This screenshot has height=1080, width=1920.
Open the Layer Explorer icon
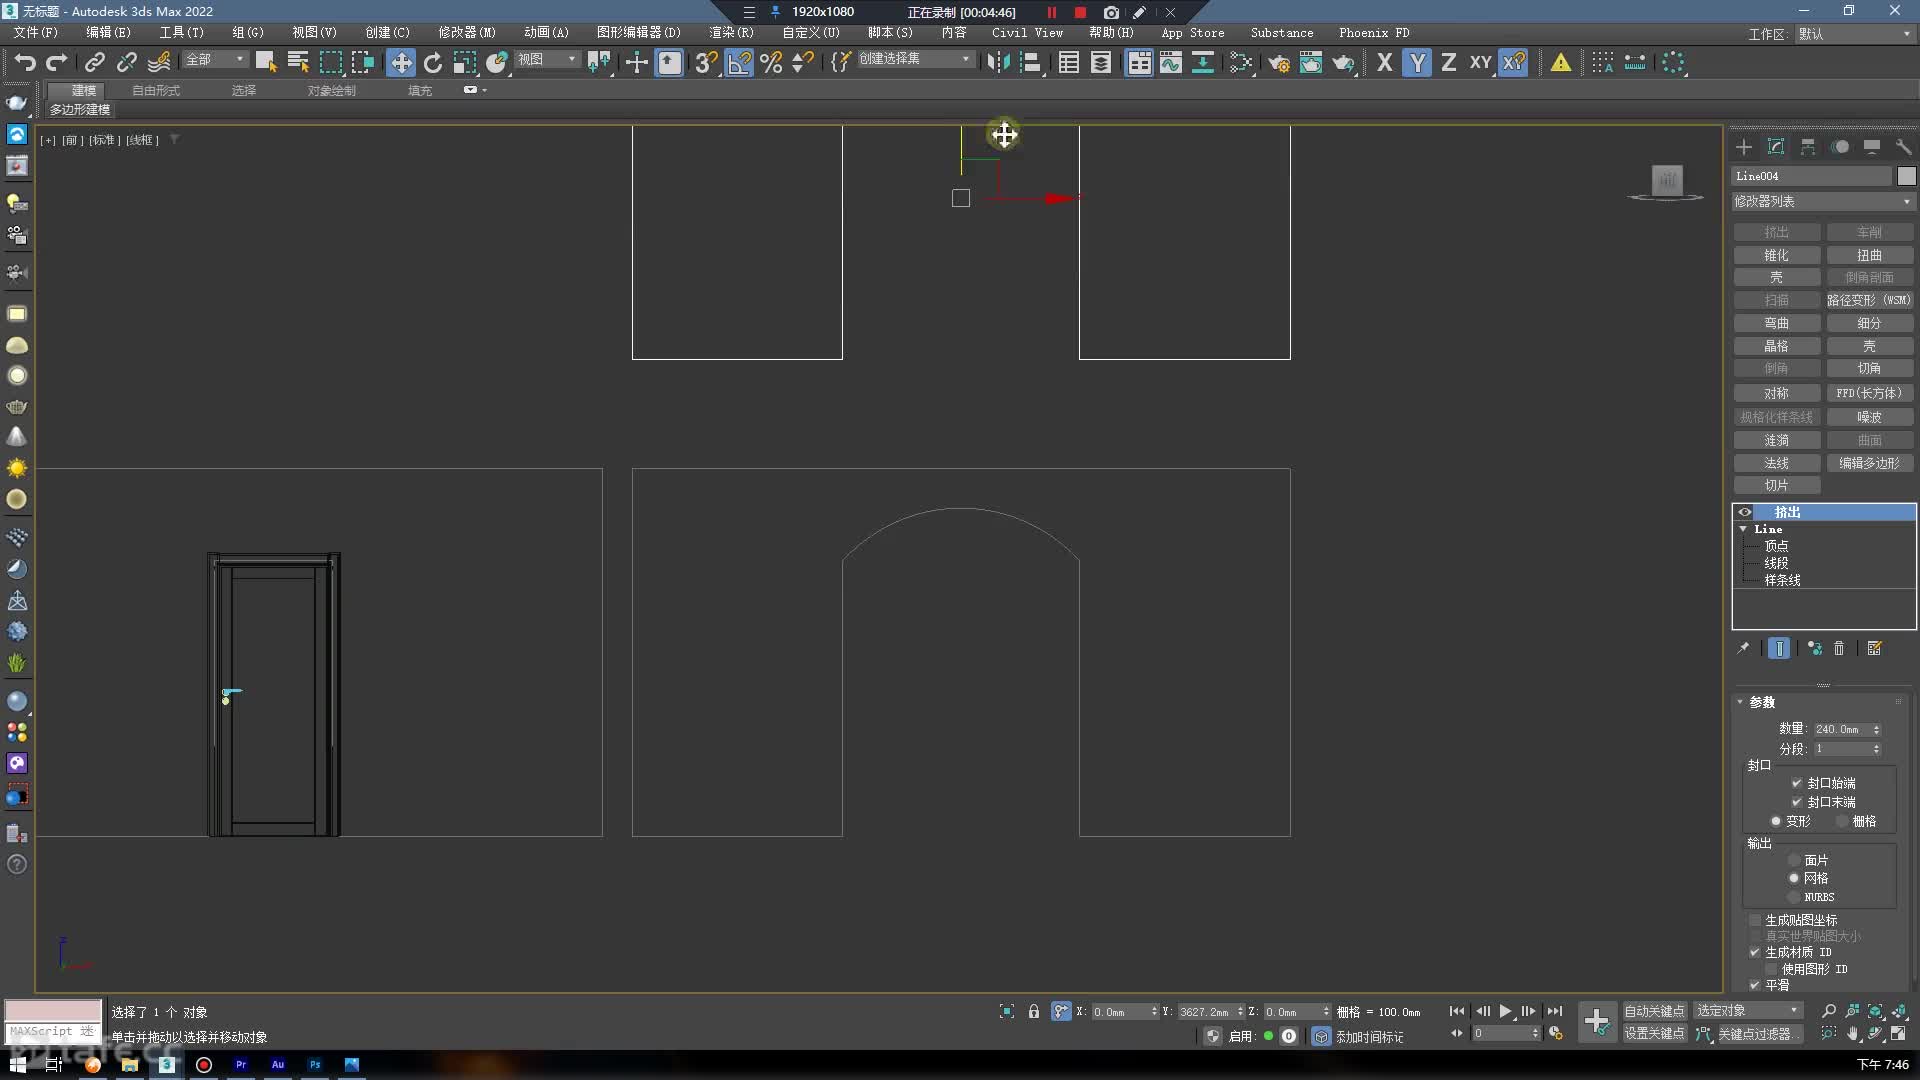pos(1101,62)
